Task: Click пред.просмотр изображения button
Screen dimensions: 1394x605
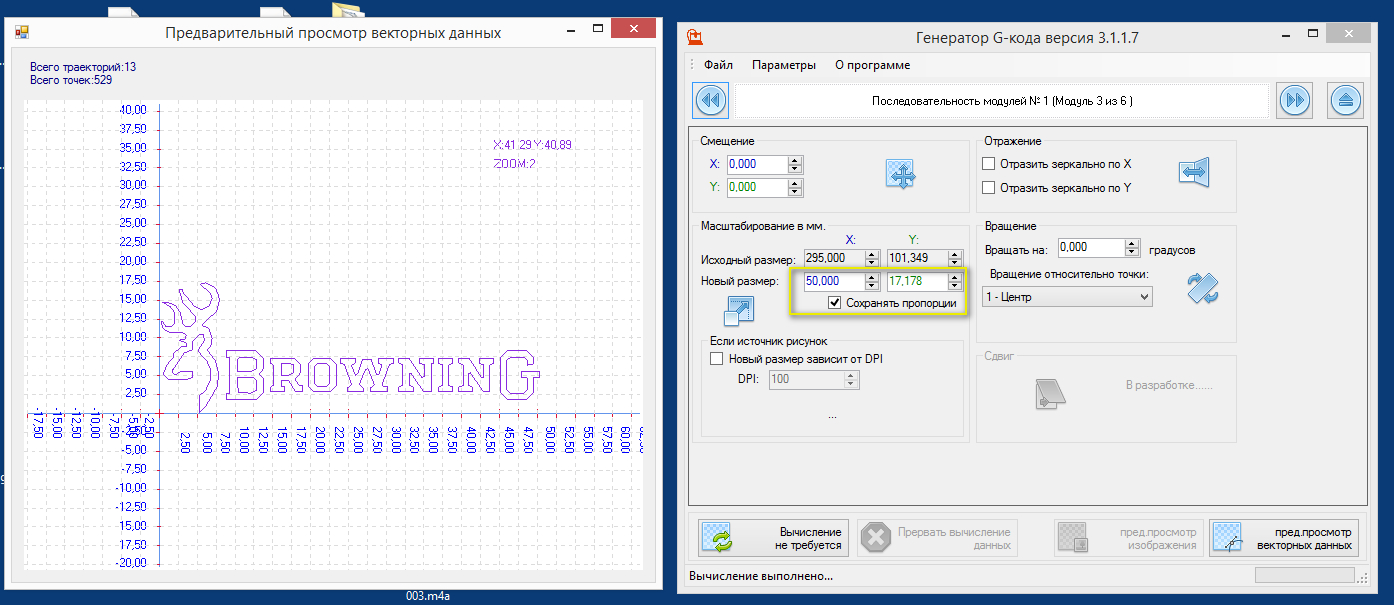Action: tap(1127, 538)
